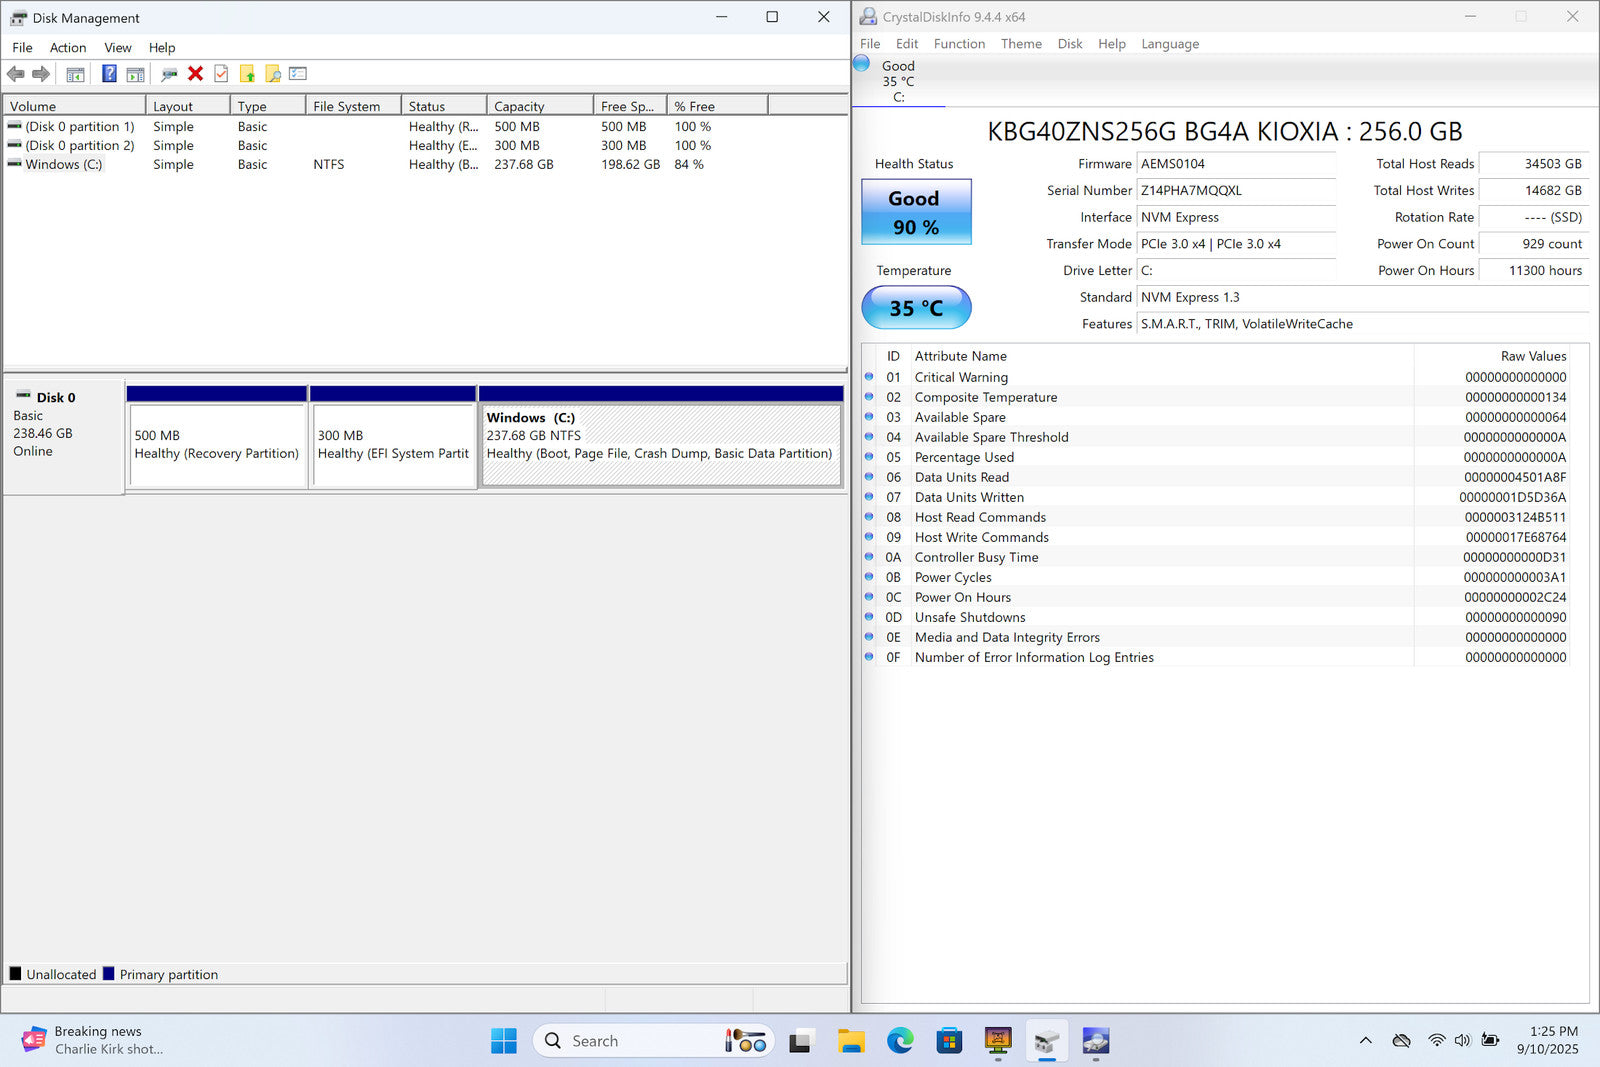Select the 300 MB EFI System Partition block
The width and height of the screenshot is (1600, 1067).
(393, 445)
